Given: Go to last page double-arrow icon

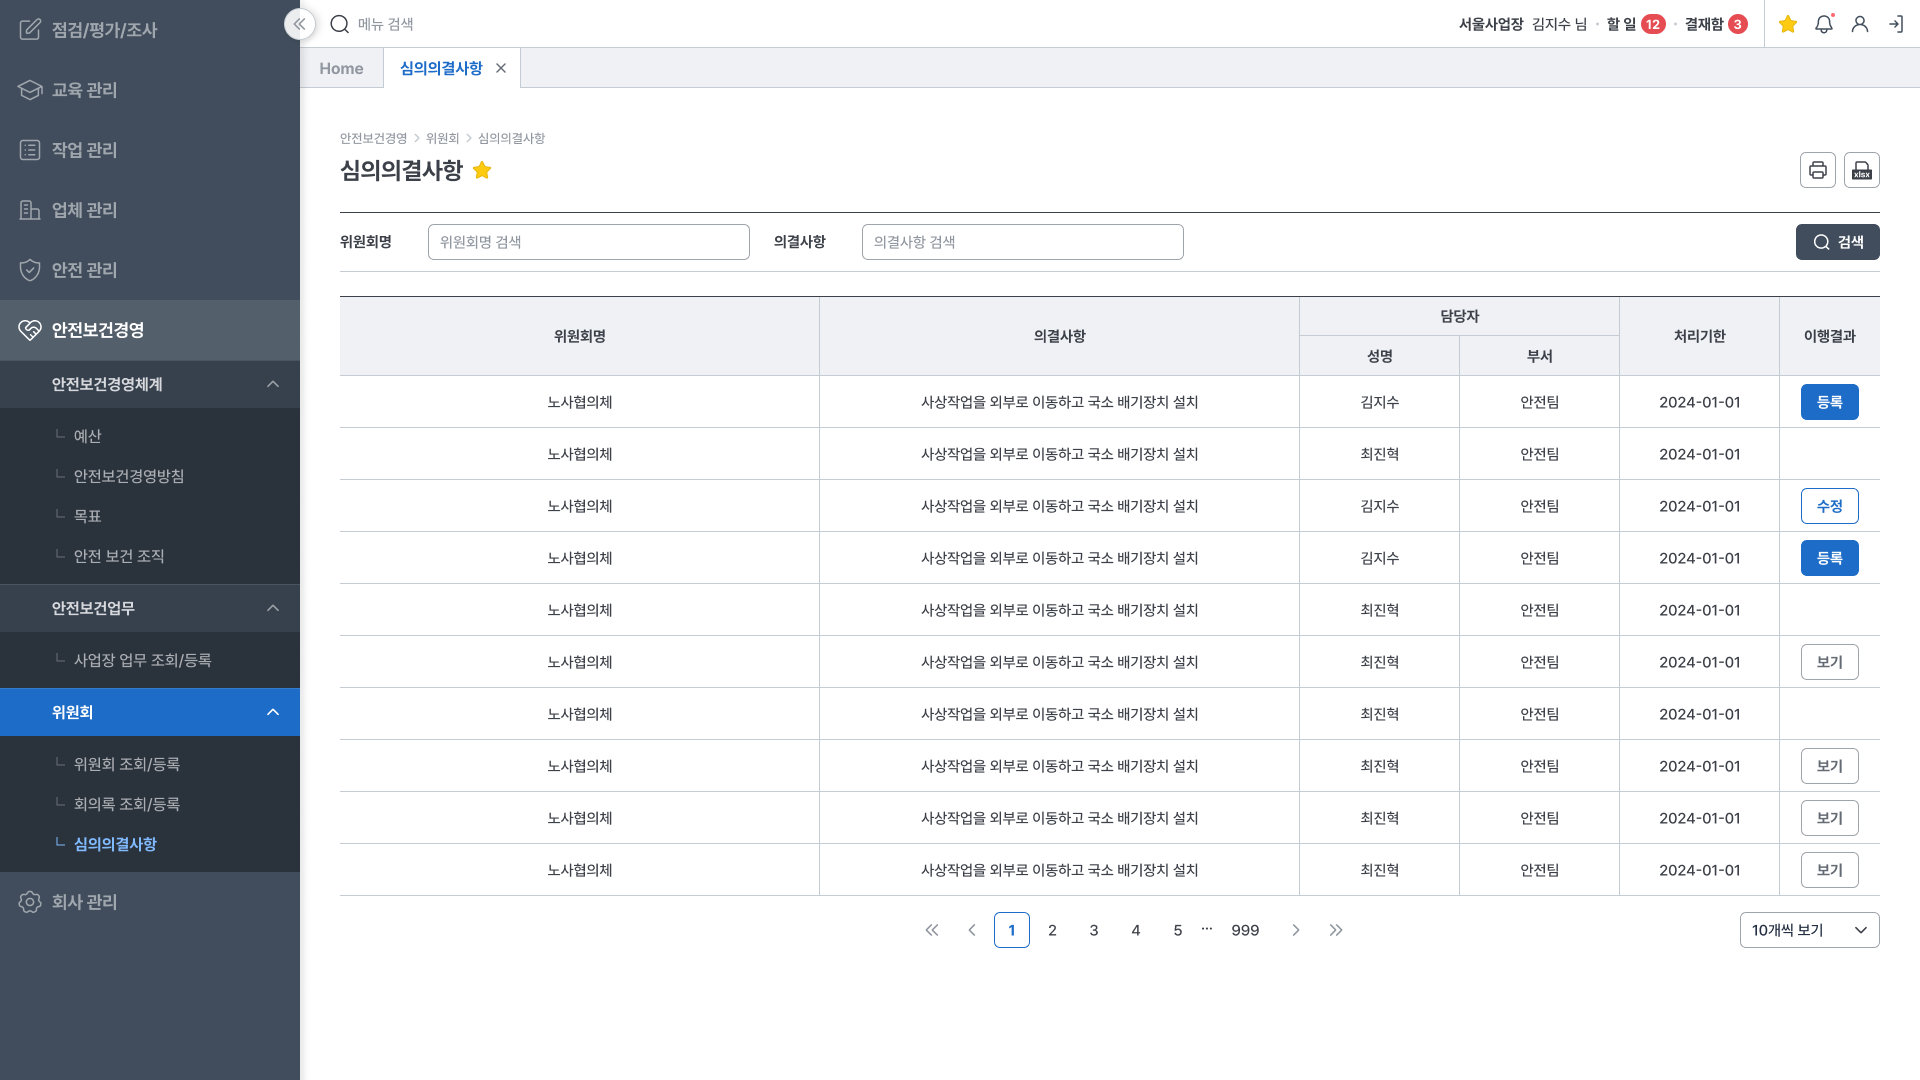Looking at the screenshot, I should (x=1336, y=930).
